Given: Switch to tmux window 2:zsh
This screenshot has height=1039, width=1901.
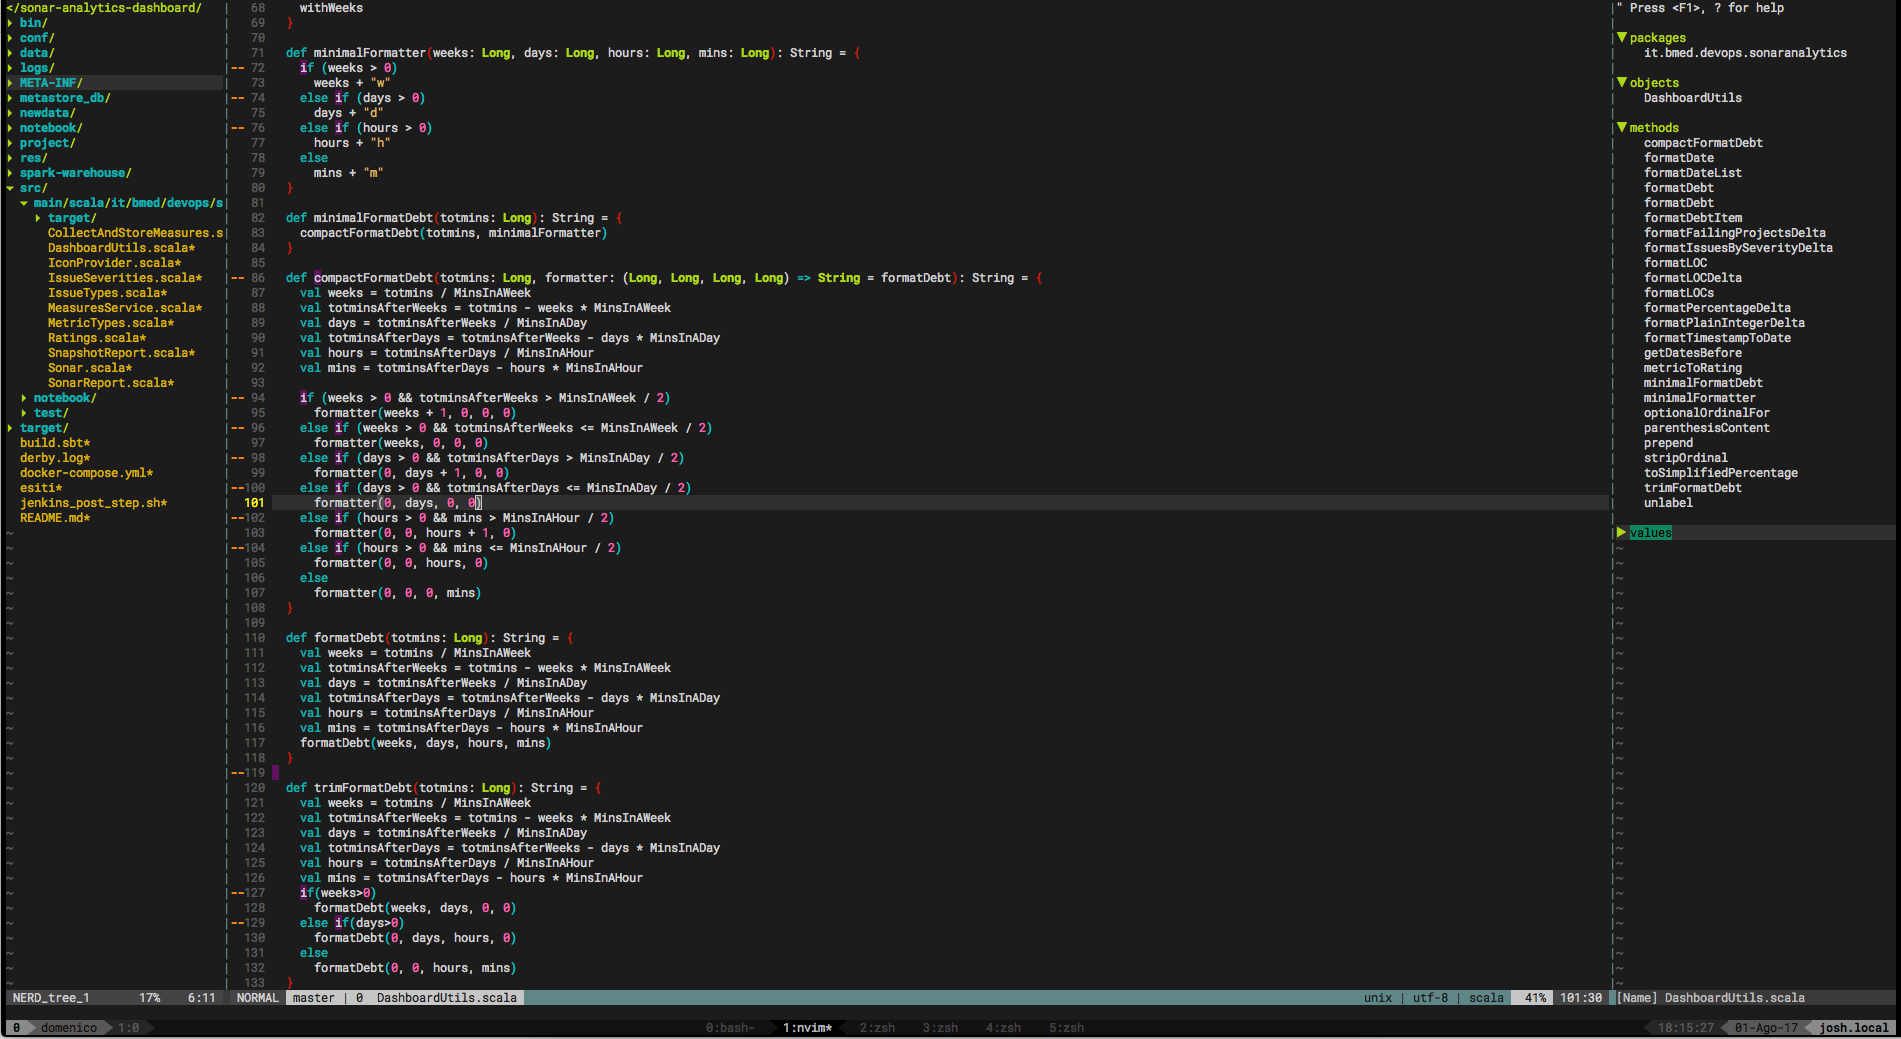Looking at the screenshot, I should pyautogui.click(x=877, y=1028).
